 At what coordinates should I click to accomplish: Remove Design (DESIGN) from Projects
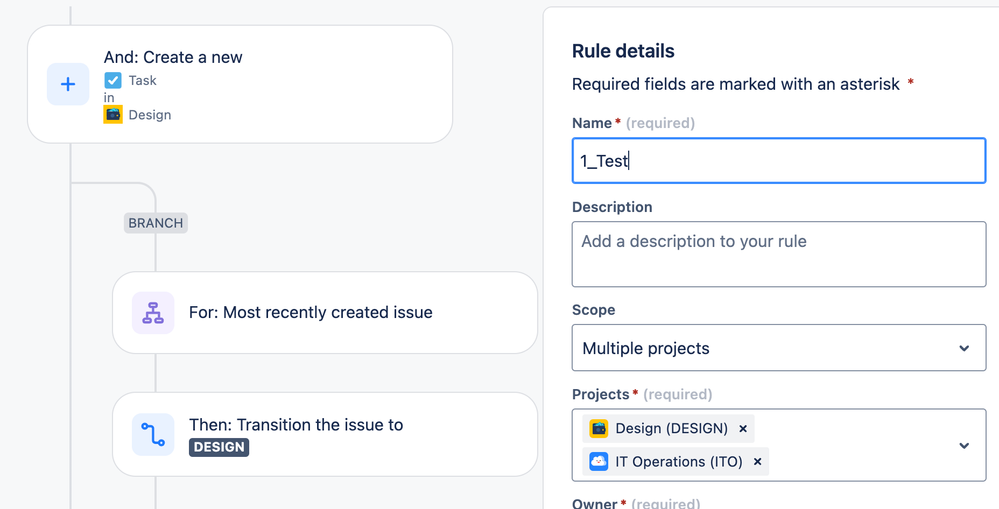pos(743,428)
